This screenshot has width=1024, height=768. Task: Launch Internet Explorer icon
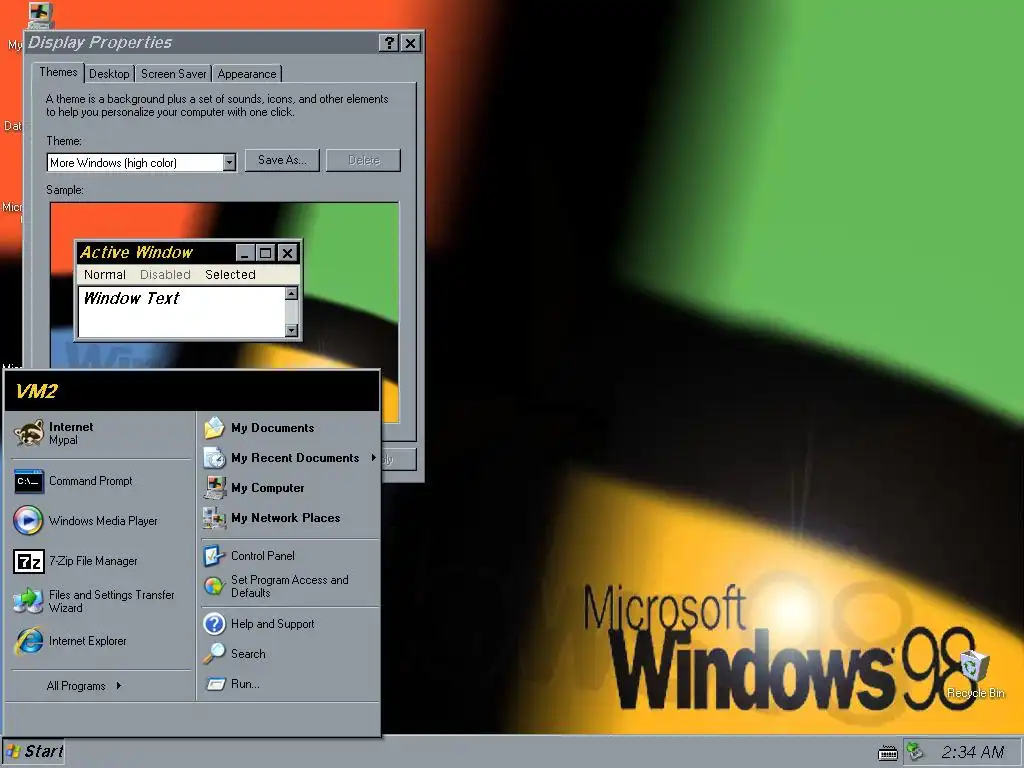(x=29, y=641)
